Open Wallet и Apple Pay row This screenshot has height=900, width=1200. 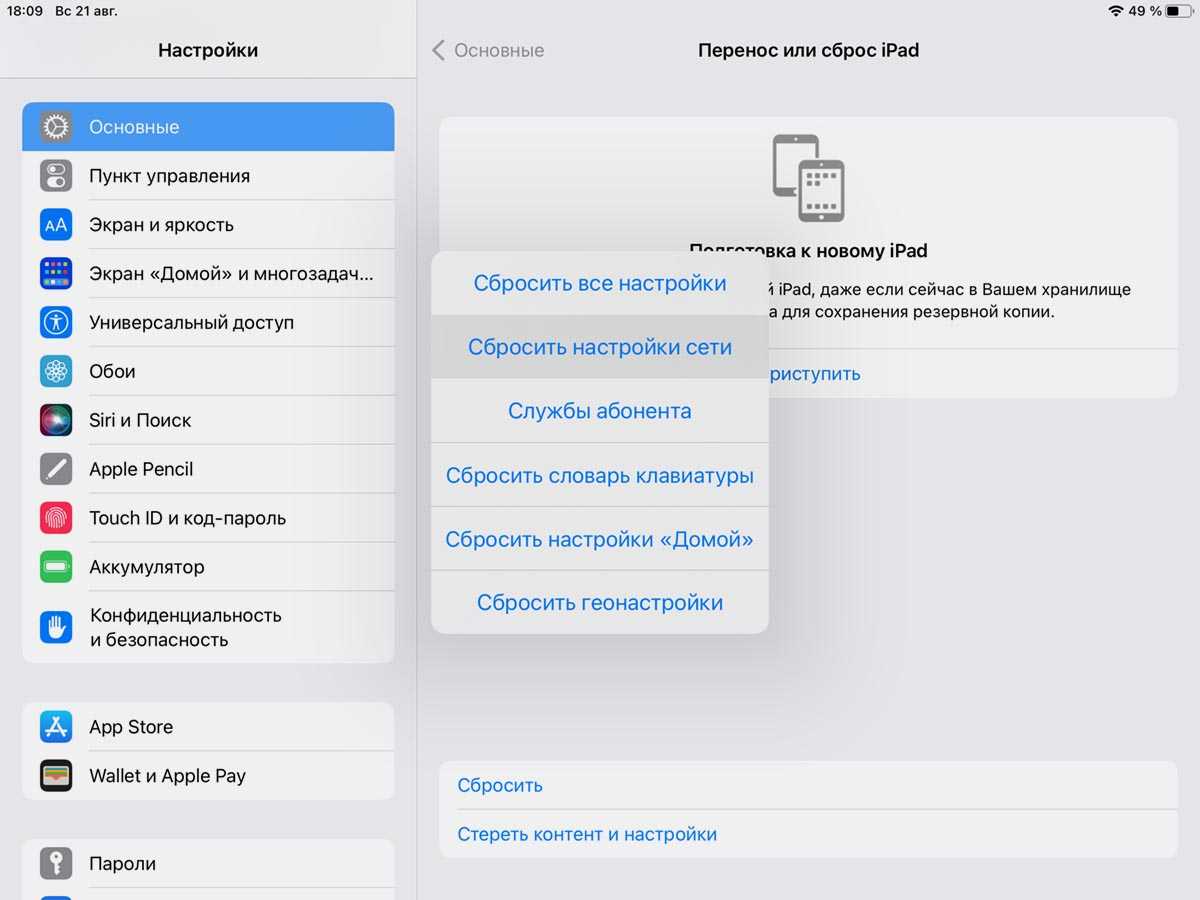[x=208, y=776]
